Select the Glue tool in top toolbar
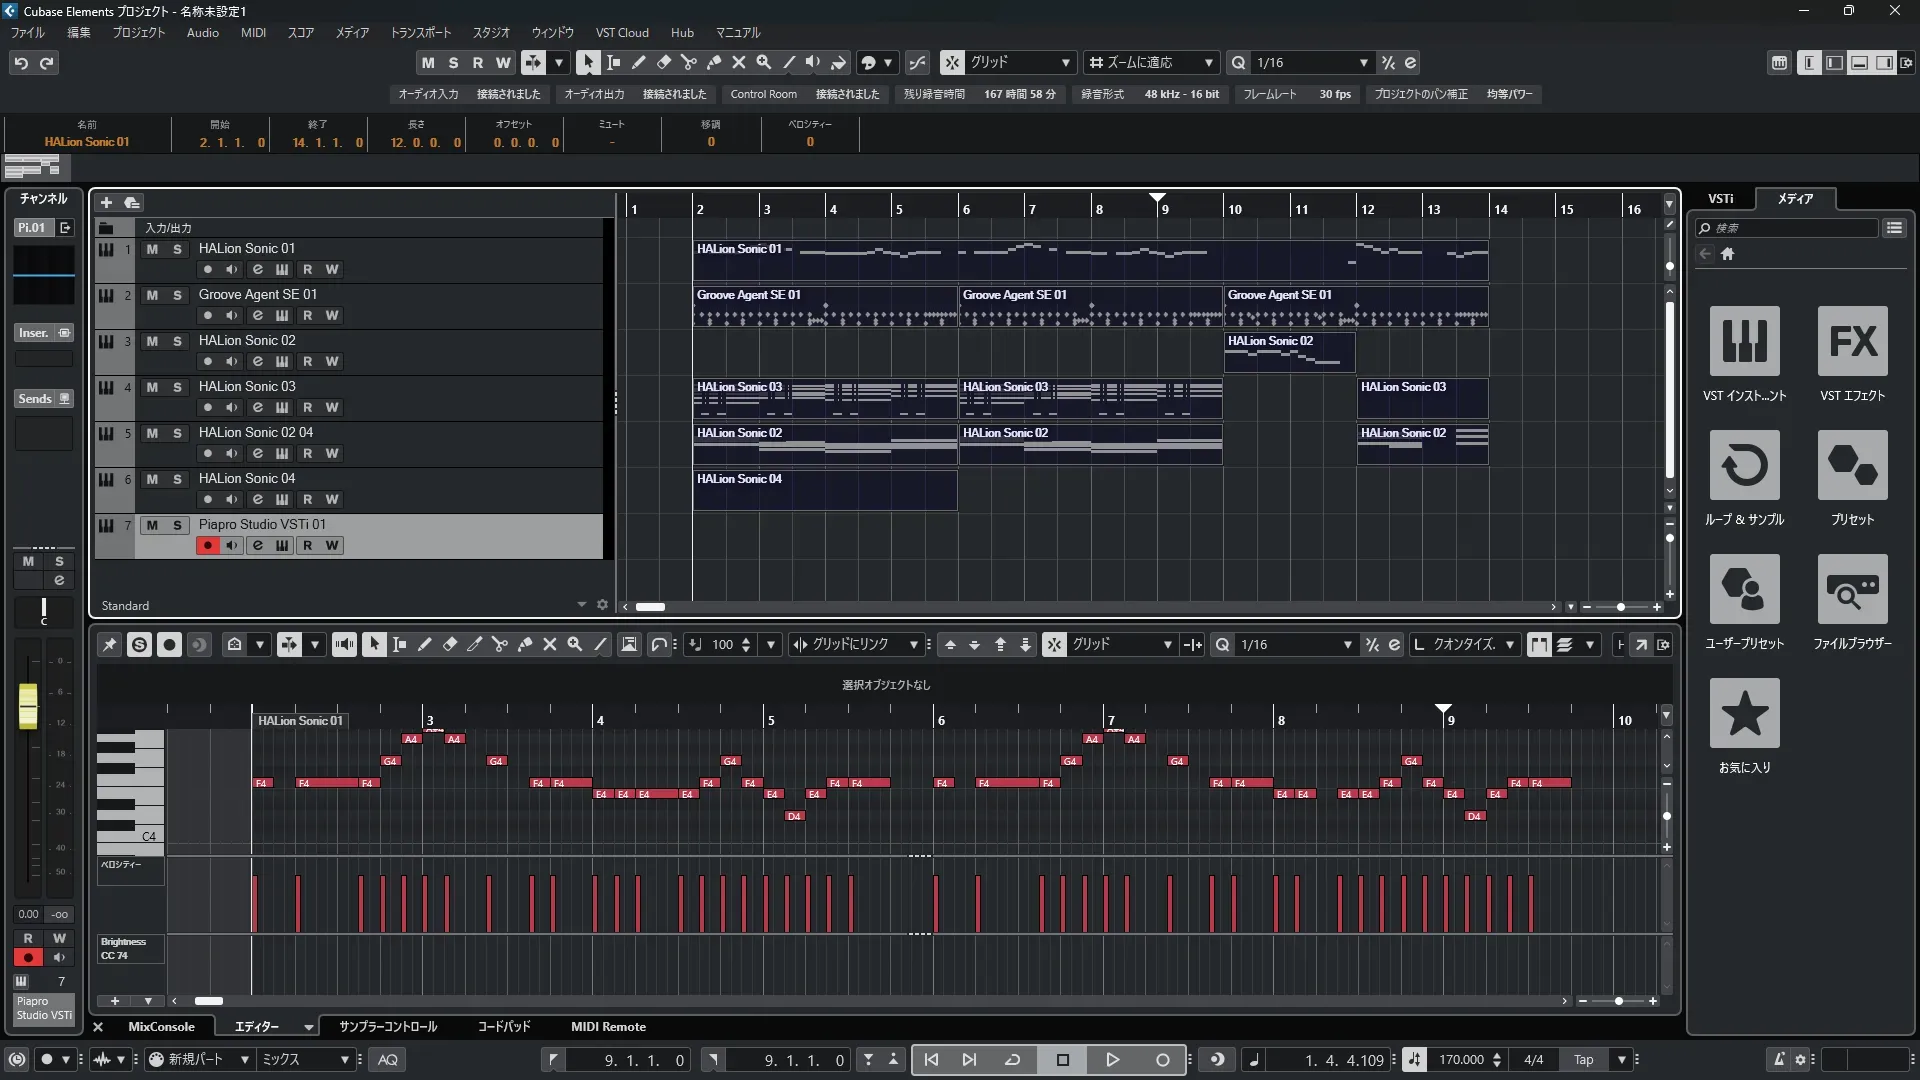 713,62
